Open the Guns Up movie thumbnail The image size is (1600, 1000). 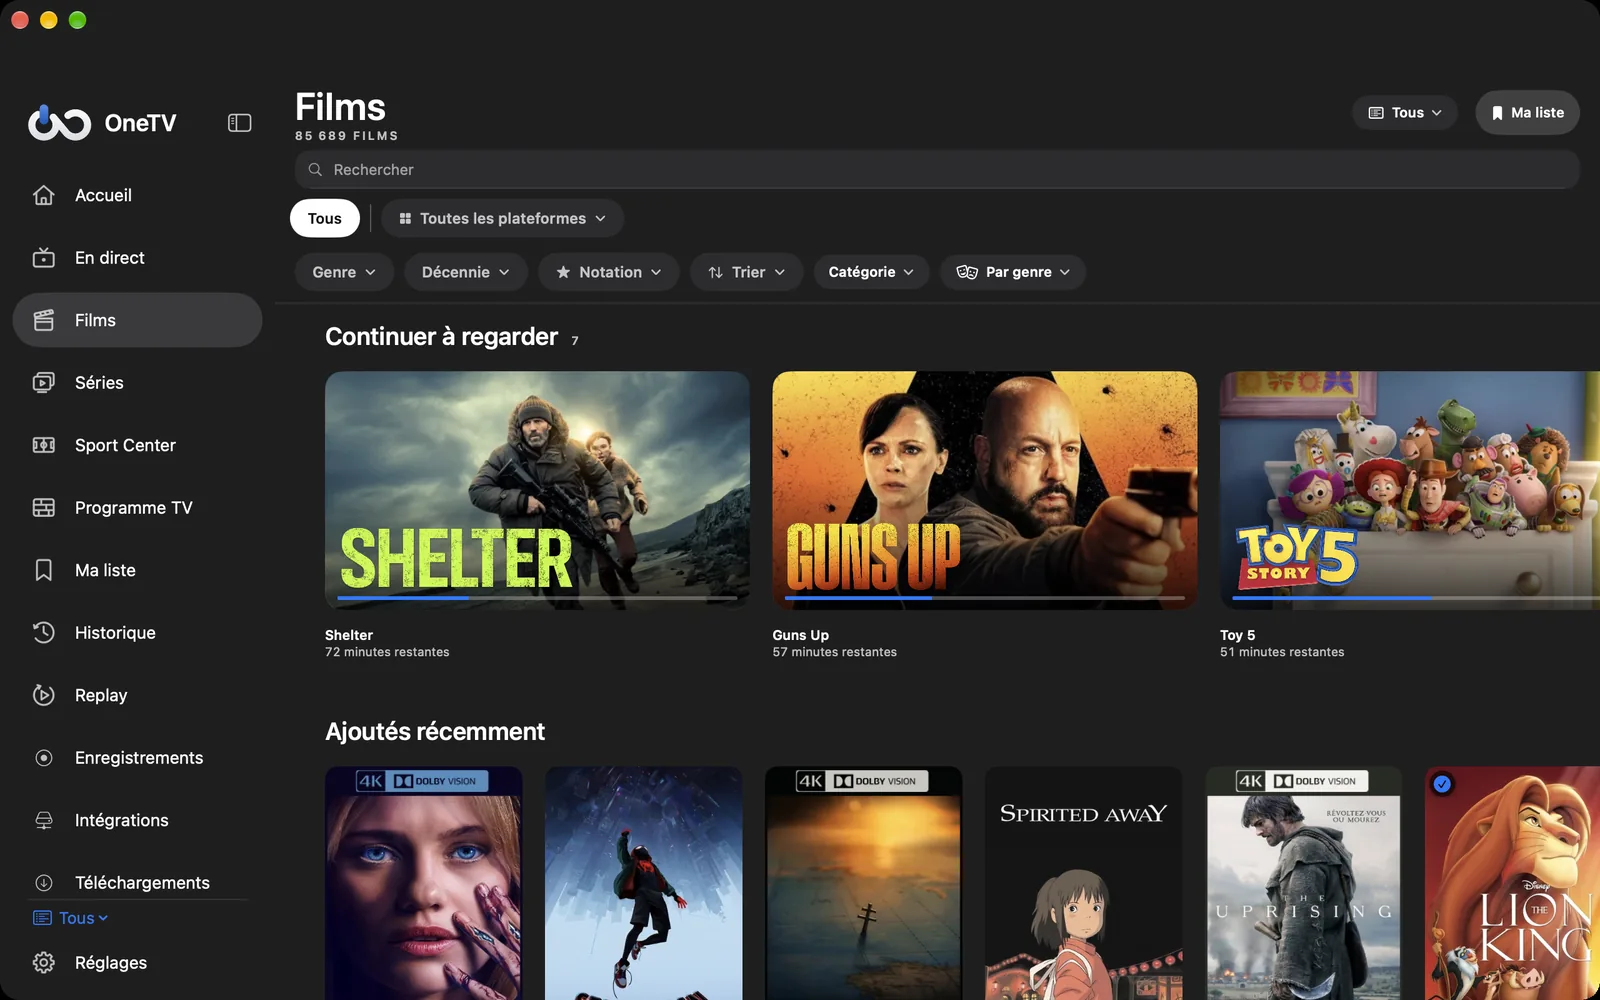(984, 490)
